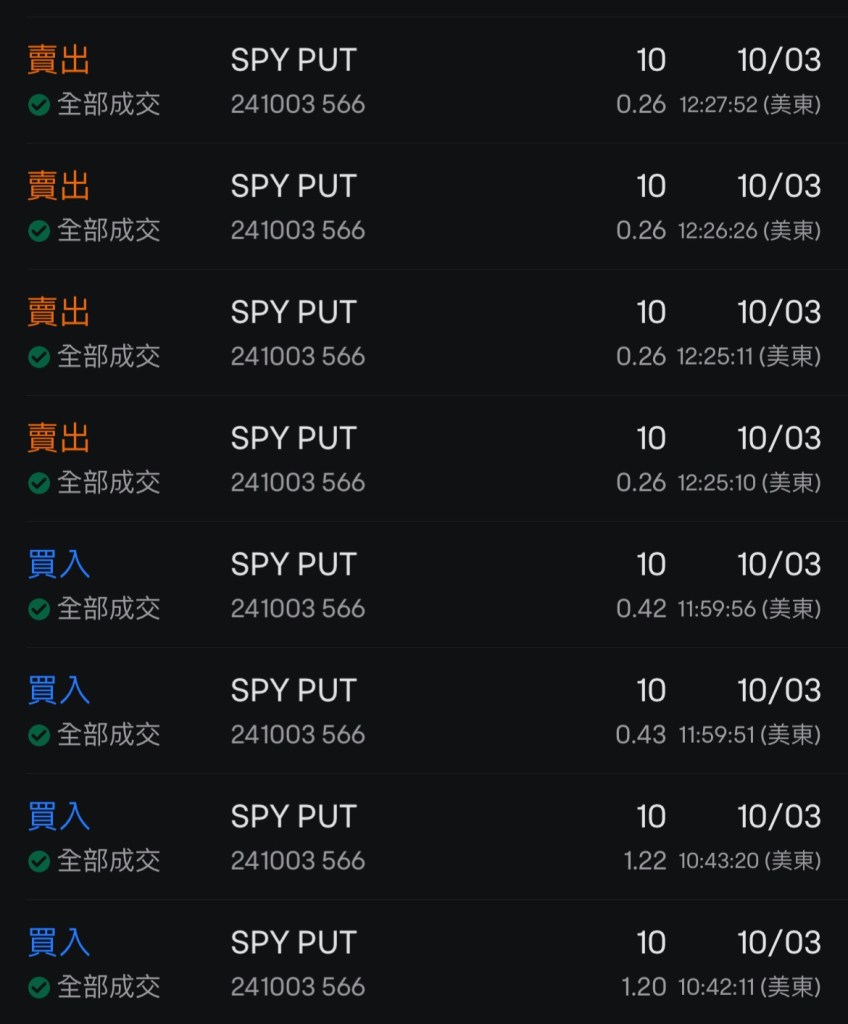The width and height of the screenshot is (848, 1024).
Task: Click the 1.22 fill price
Action: 643,861
